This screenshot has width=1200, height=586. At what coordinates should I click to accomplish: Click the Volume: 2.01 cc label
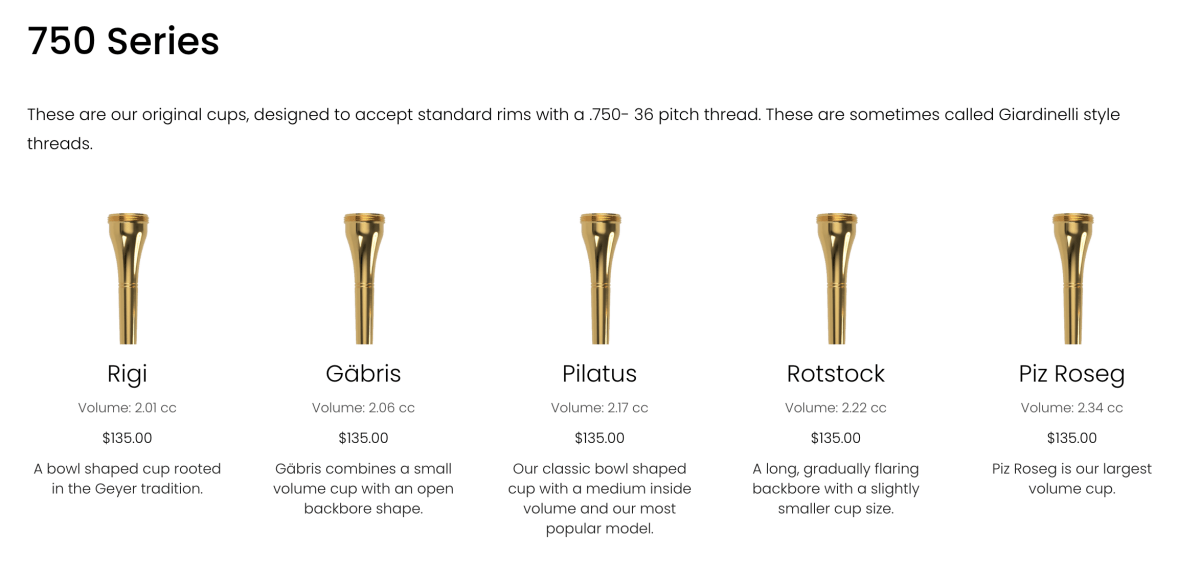127,408
